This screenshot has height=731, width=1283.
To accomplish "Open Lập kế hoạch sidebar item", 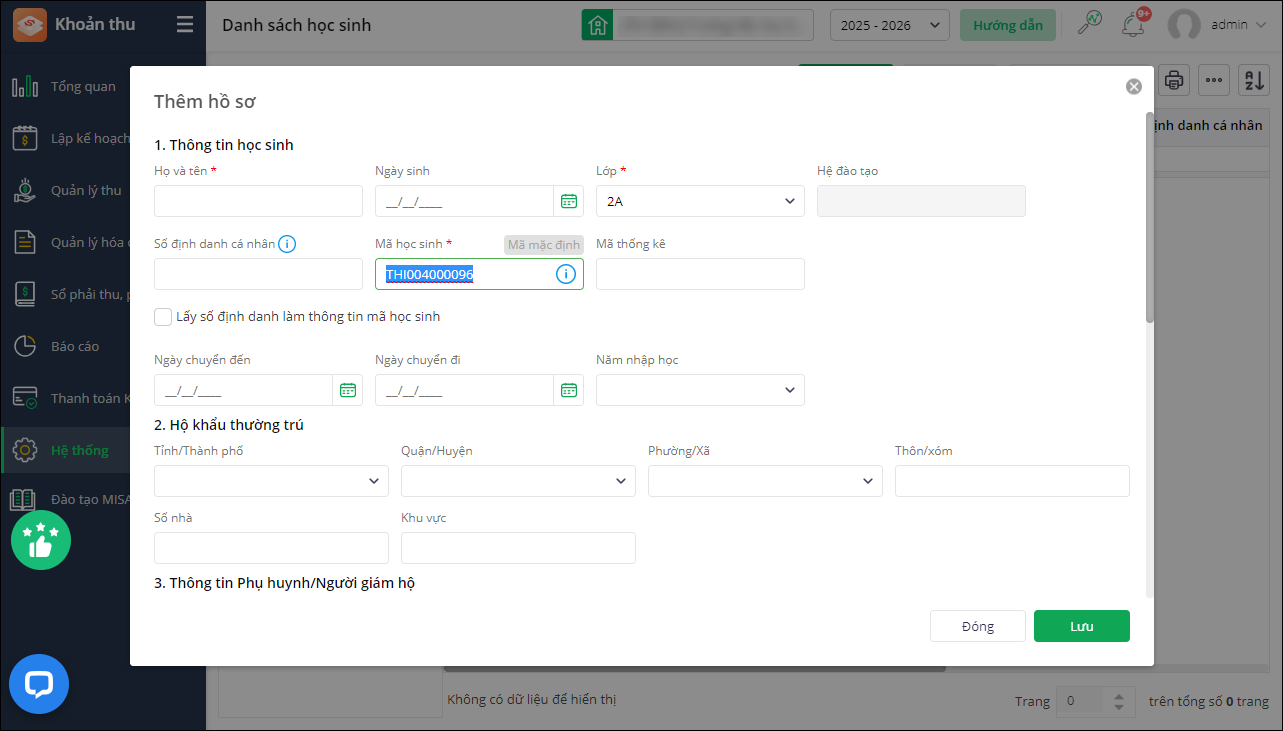I will click(x=90, y=138).
